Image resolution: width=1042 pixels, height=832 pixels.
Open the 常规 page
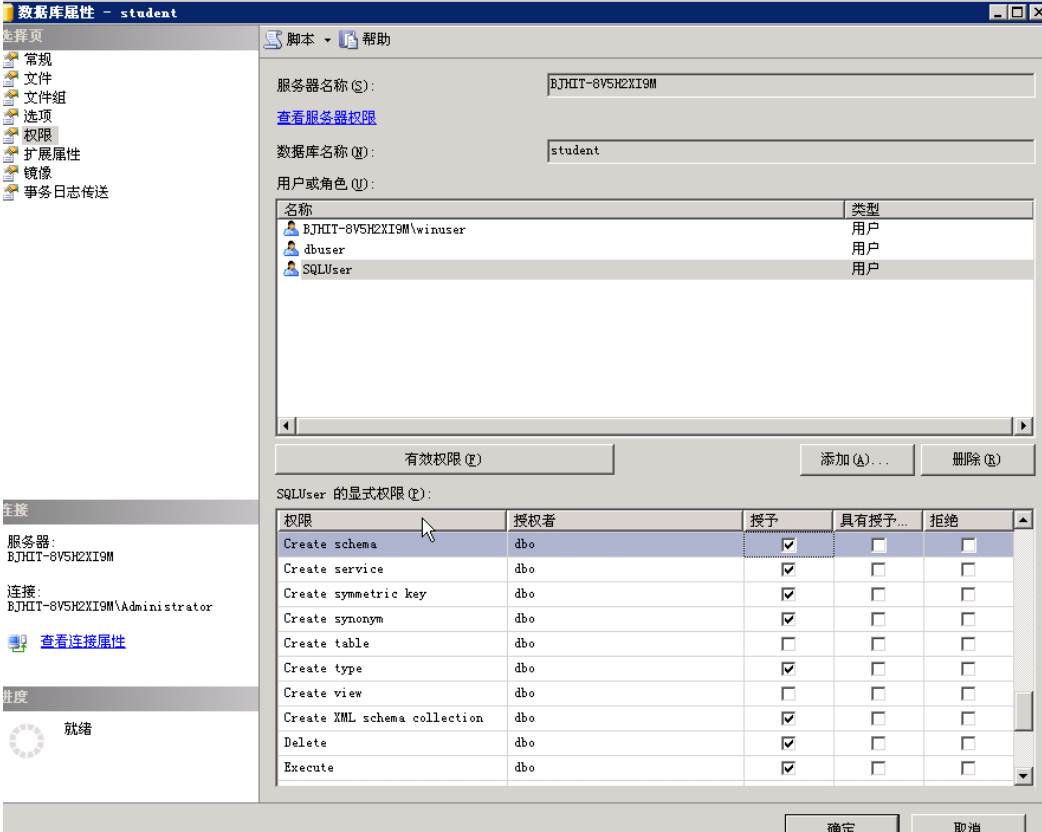point(38,60)
